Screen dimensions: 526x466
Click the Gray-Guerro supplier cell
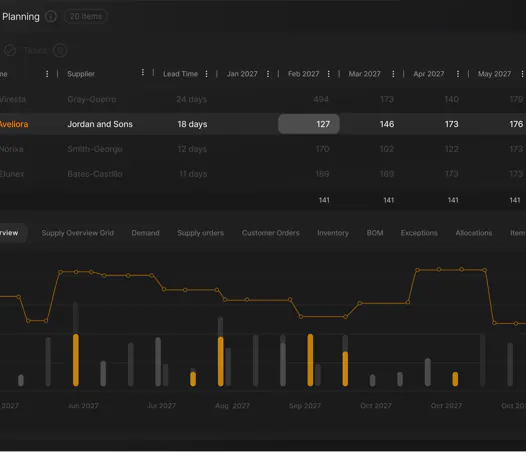92,99
